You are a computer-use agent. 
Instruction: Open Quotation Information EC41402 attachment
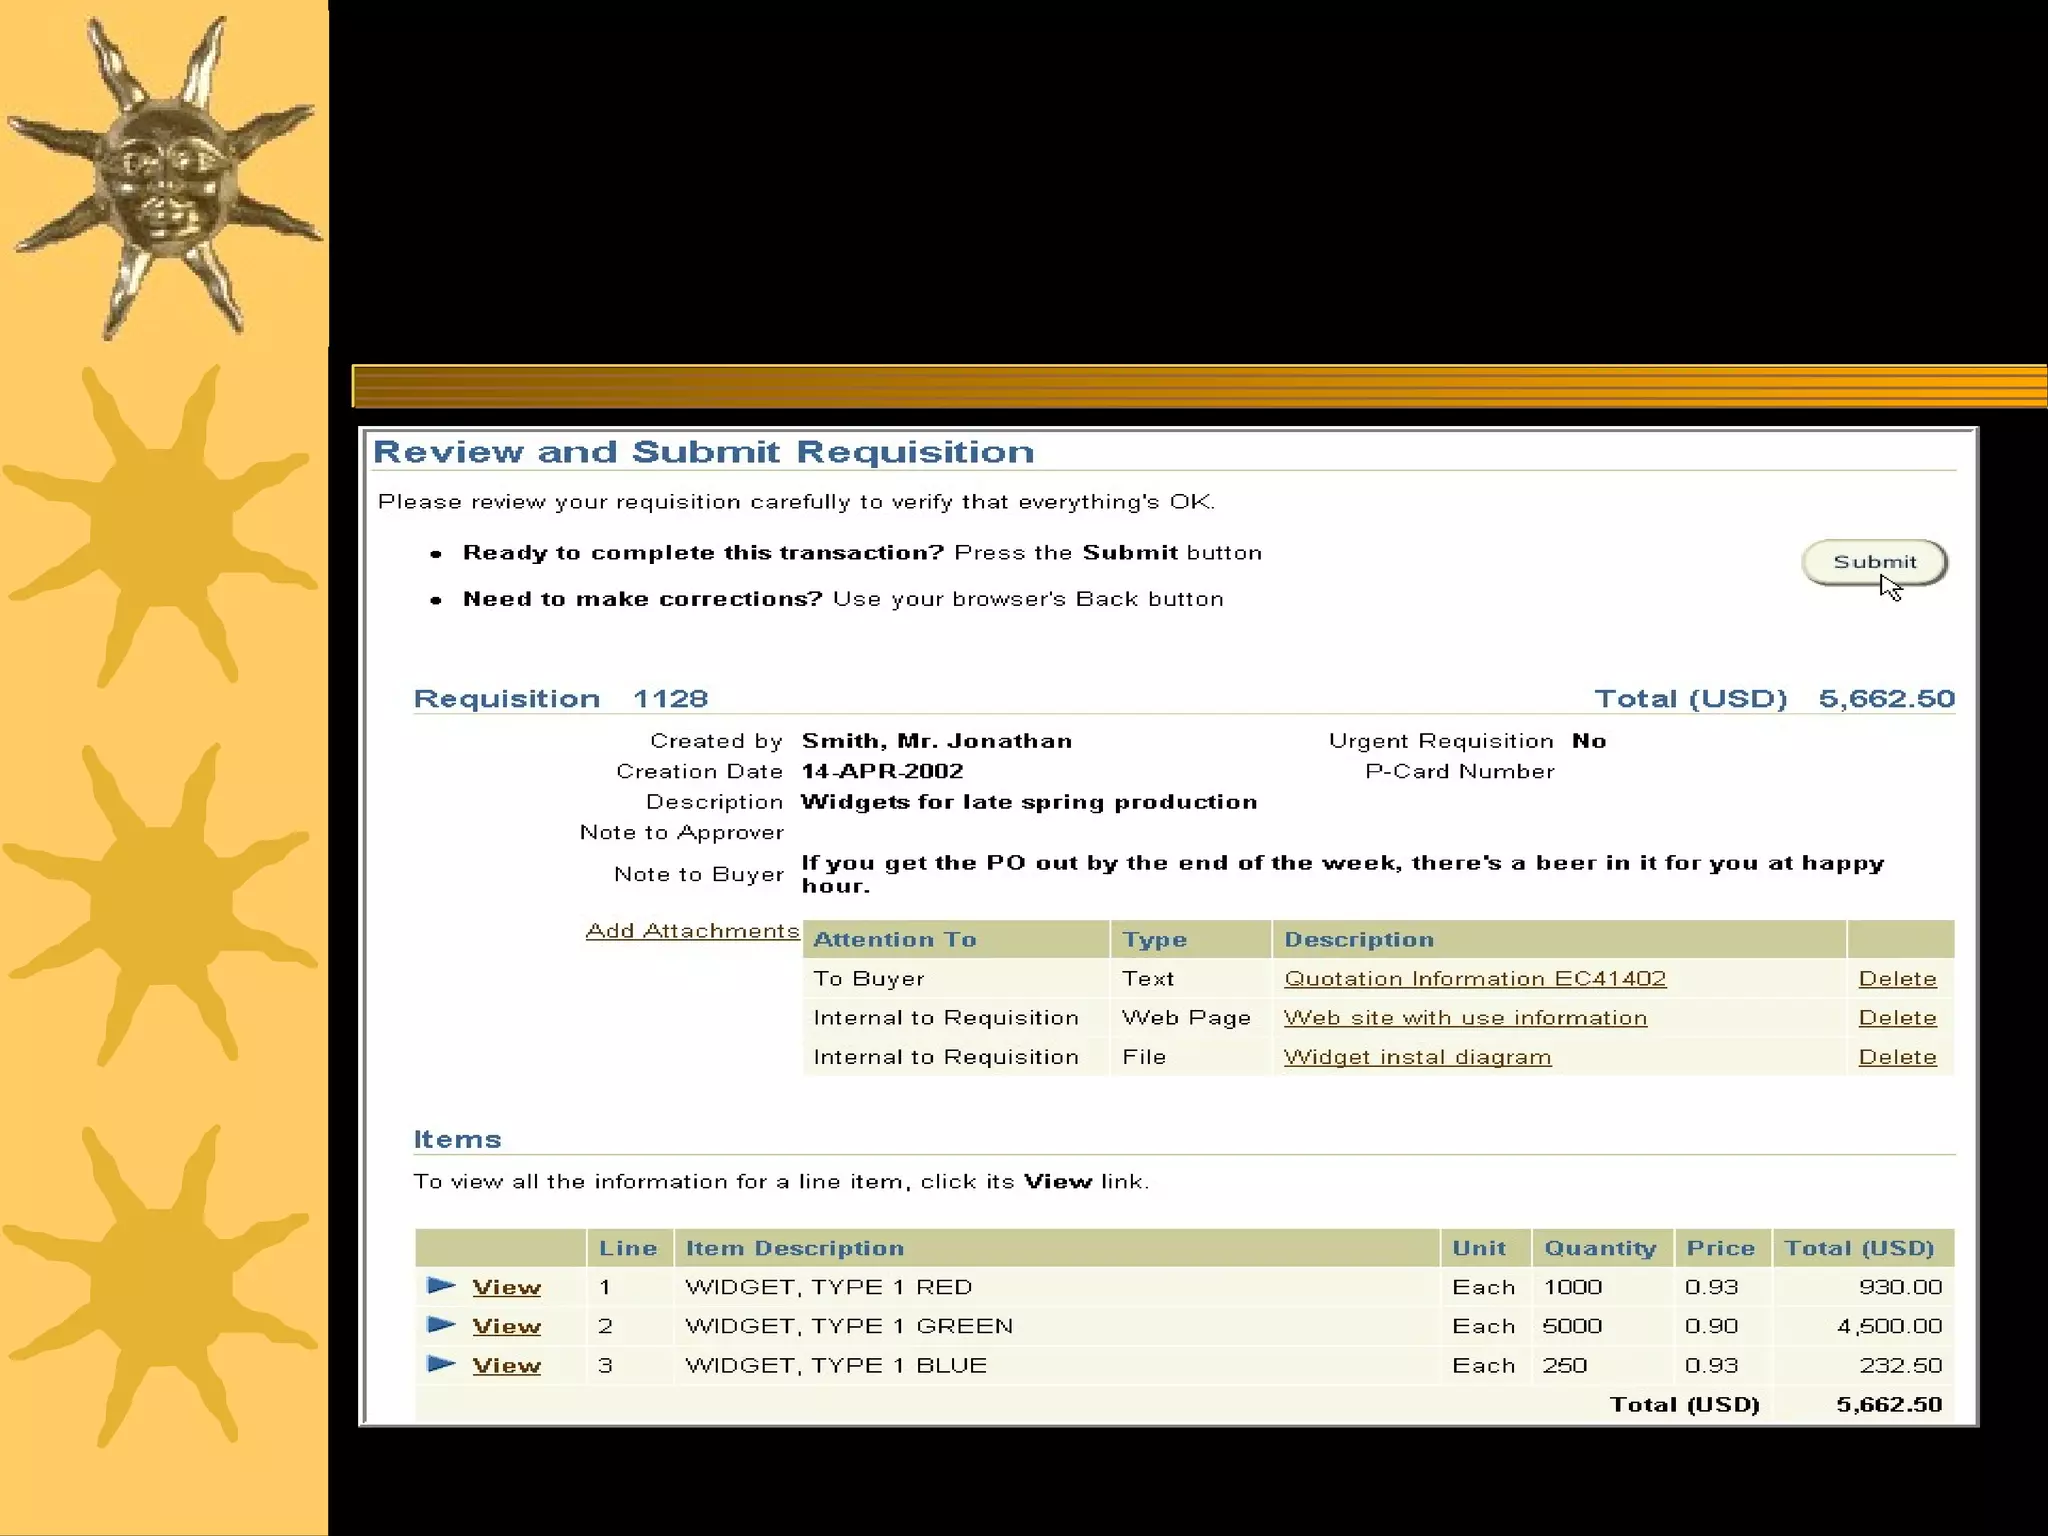(1475, 978)
